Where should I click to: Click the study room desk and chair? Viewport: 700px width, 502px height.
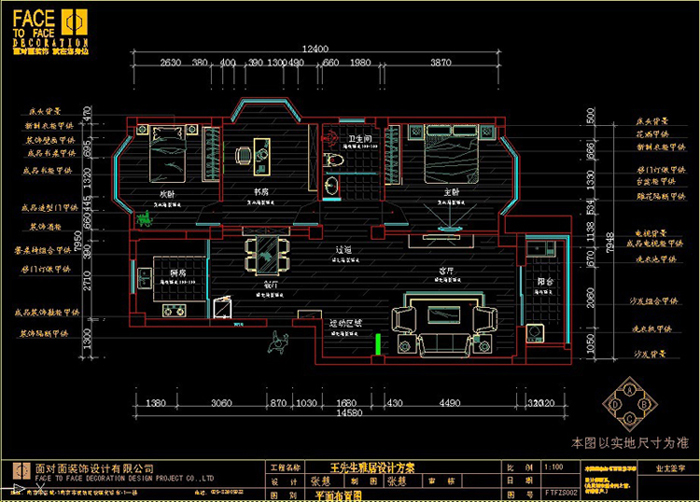point(251,154)
